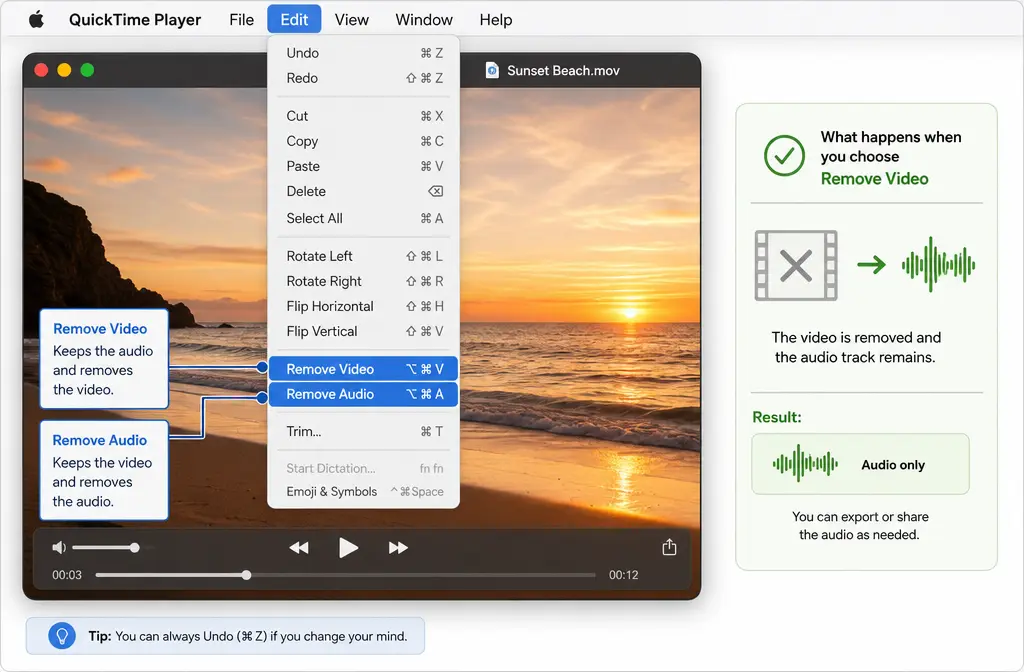Choose Remove Audio from the menu
The image size is (1024, 672).
point(363,394)
